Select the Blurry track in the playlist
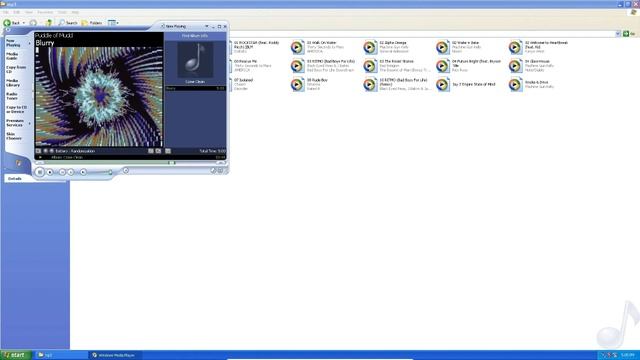Image resolution: width=640 pixels, height=360 pixels. [195, 88]
